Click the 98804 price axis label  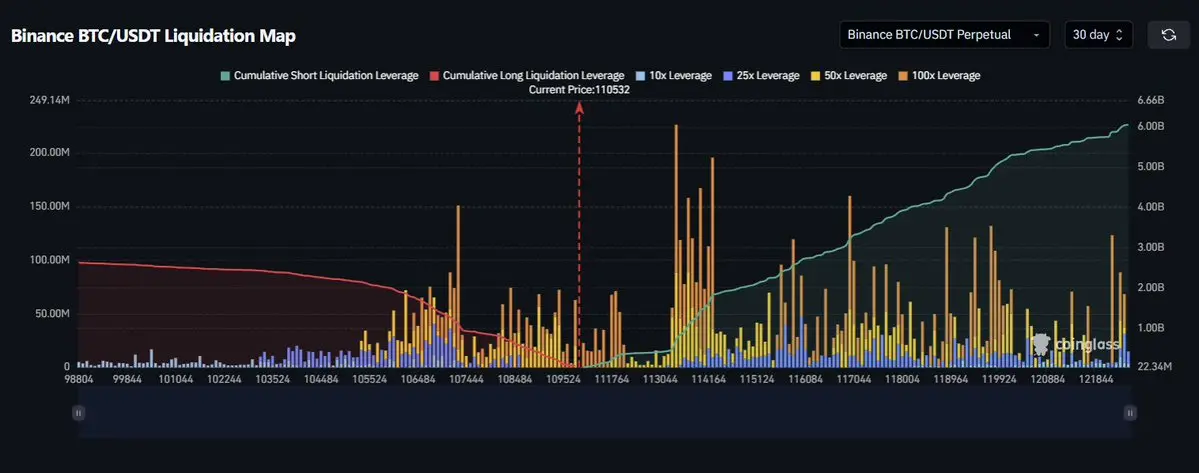pyautogui.click(x=78, y=379)
